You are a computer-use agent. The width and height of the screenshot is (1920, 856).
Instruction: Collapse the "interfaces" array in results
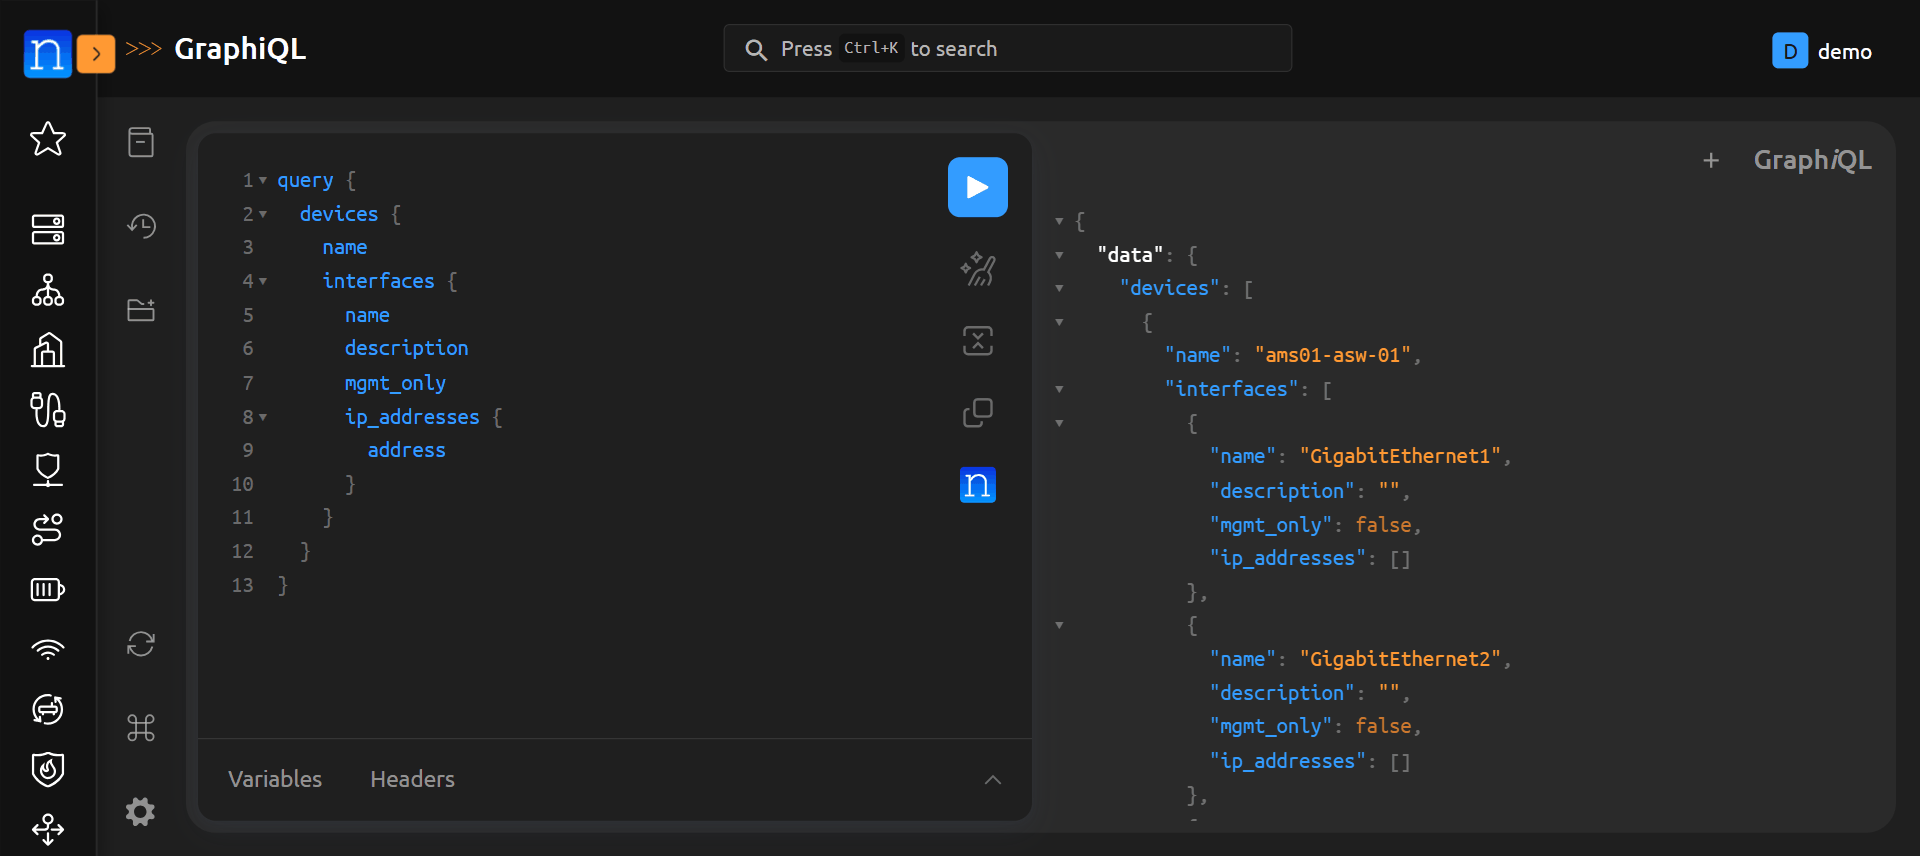click(x=1059, y=390)
